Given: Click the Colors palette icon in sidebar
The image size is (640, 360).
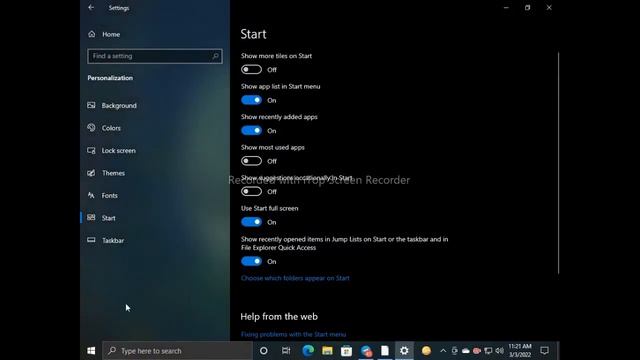Looking at the screenshot, I should tap(91, 128).
